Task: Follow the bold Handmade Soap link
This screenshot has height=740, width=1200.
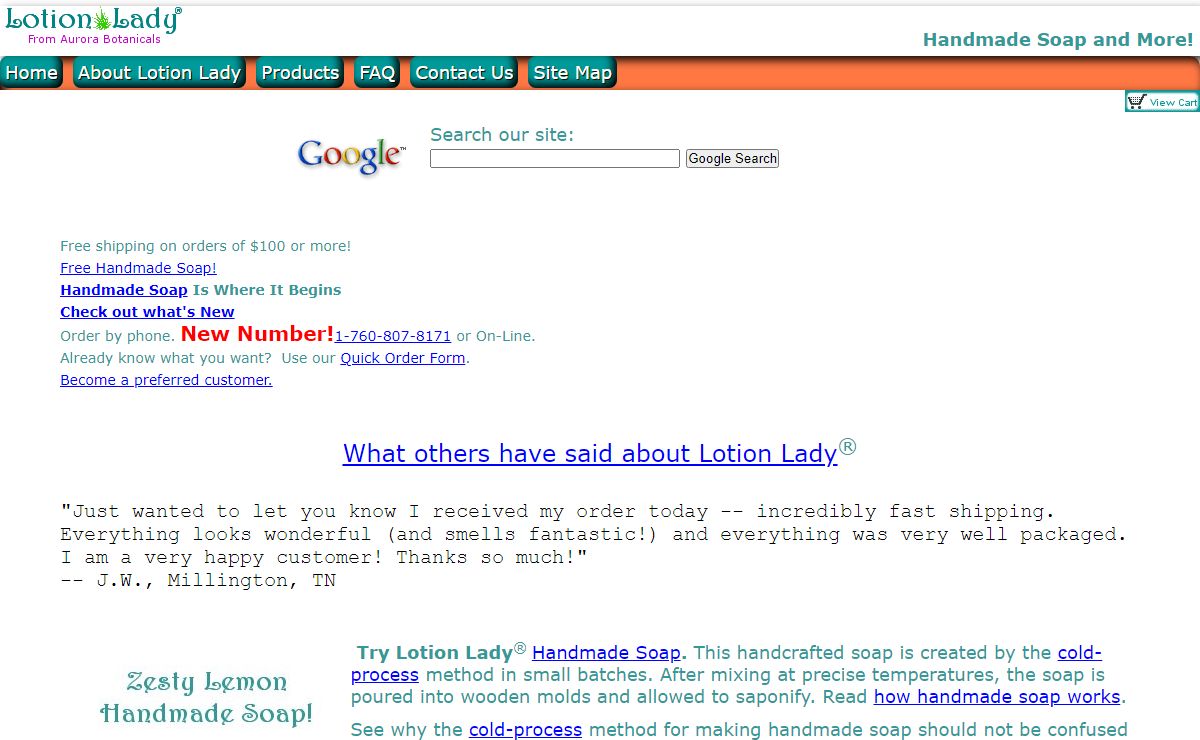Action: pos(124,290)
